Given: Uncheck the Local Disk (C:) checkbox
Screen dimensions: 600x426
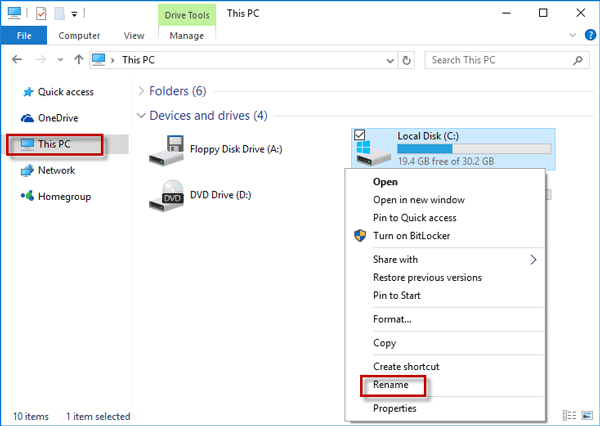Looking at the screenshot, I should pyautogui.click(x=361, y=134).
